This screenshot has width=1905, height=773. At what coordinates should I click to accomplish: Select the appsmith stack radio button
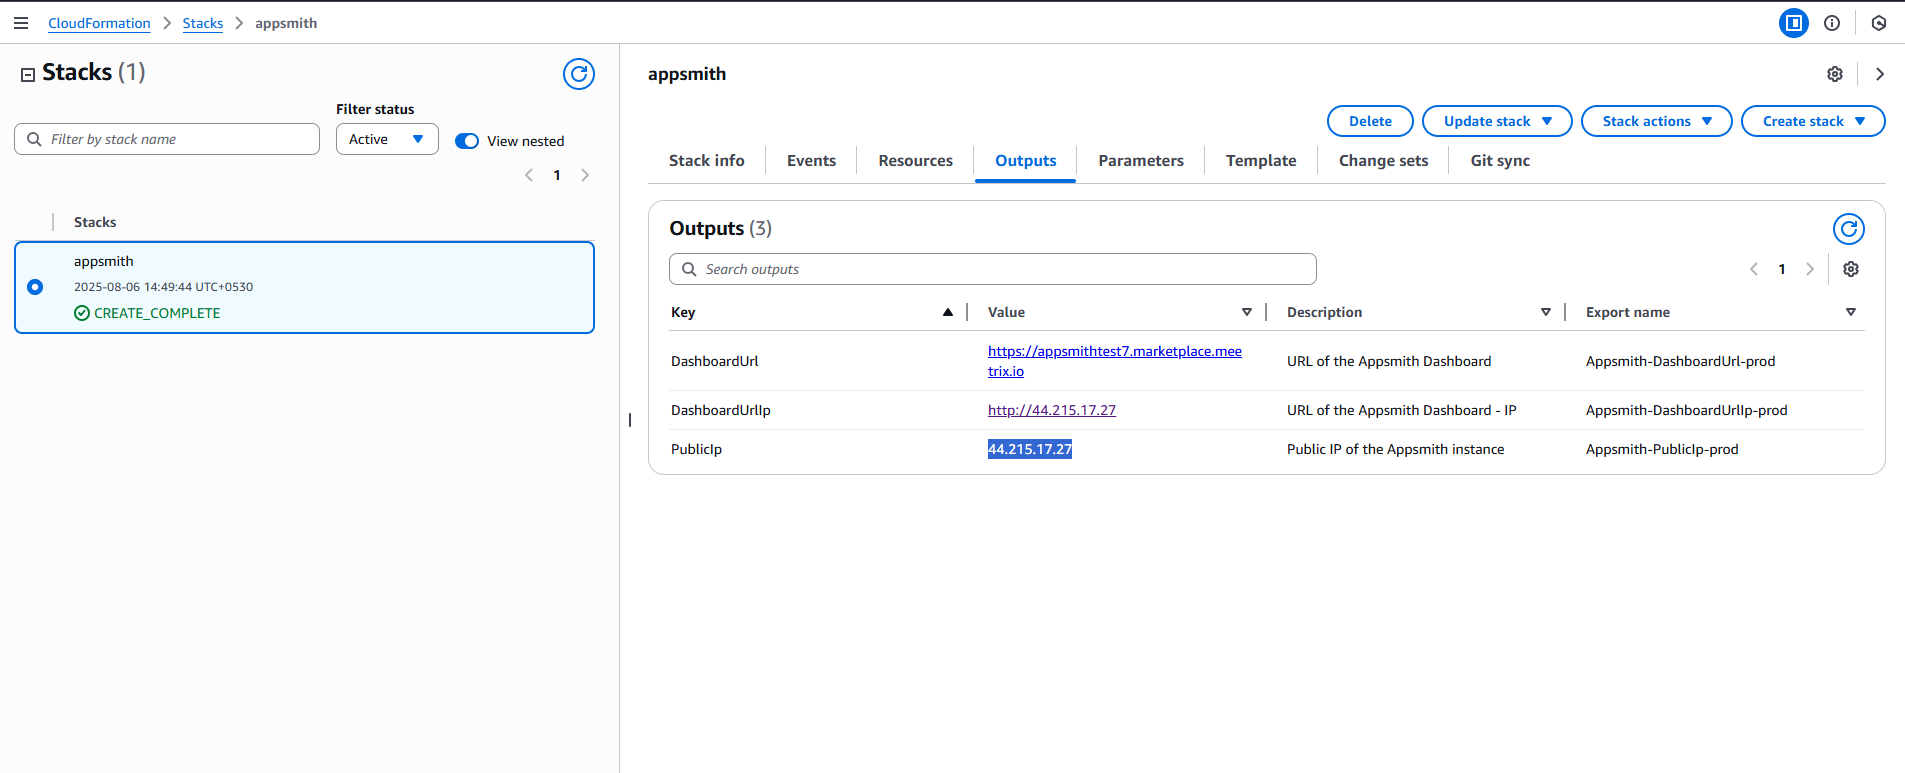click(35, 287)
